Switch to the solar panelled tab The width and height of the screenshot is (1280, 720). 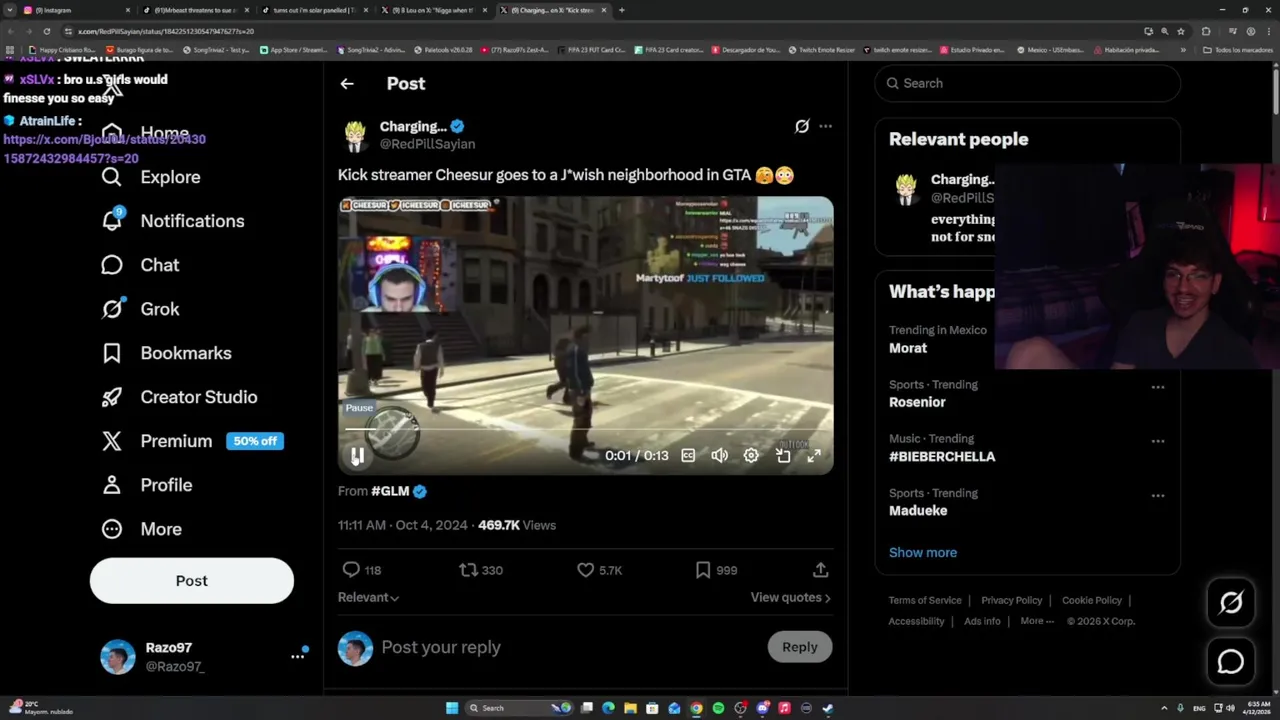pos(314,10)
